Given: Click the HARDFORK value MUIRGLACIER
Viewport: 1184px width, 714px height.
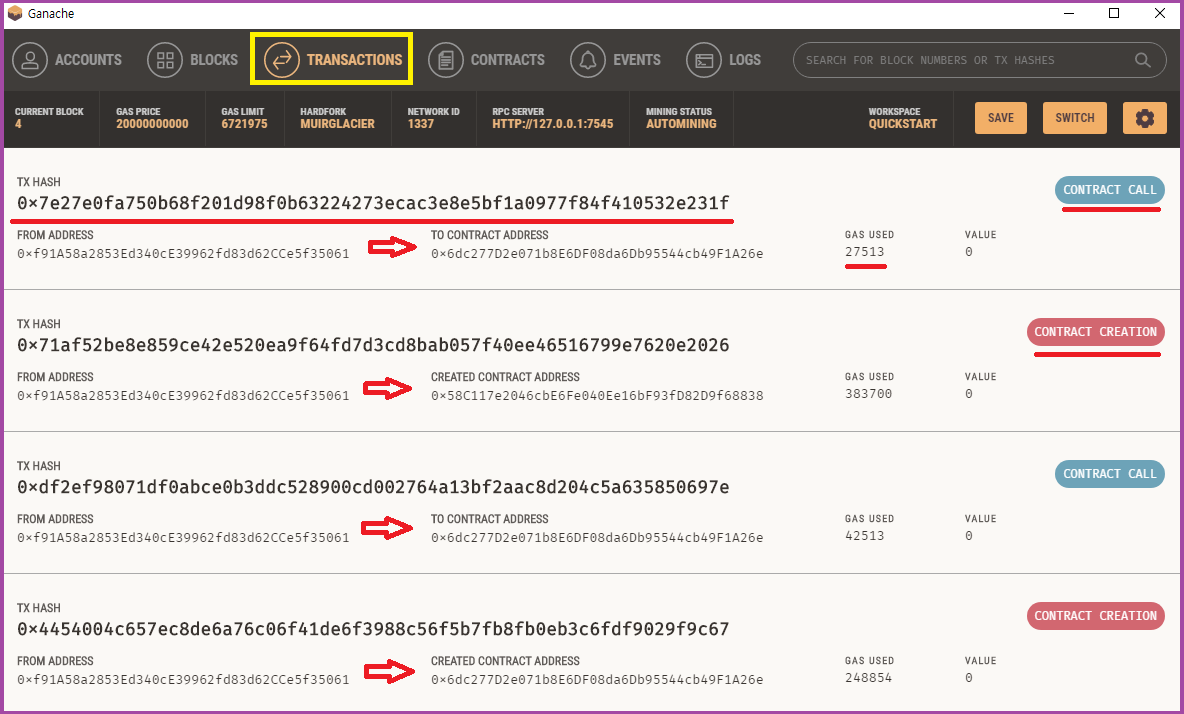Looking at the screenshot, I should 338,124.
